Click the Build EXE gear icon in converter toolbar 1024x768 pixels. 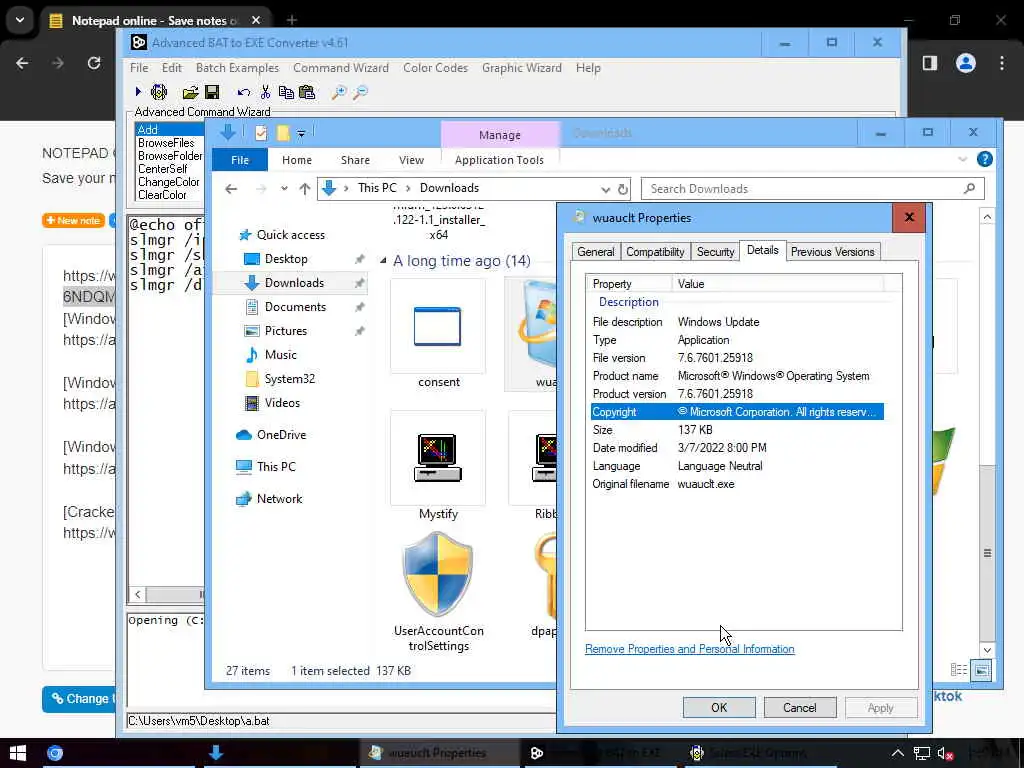[x=159, y=92]
